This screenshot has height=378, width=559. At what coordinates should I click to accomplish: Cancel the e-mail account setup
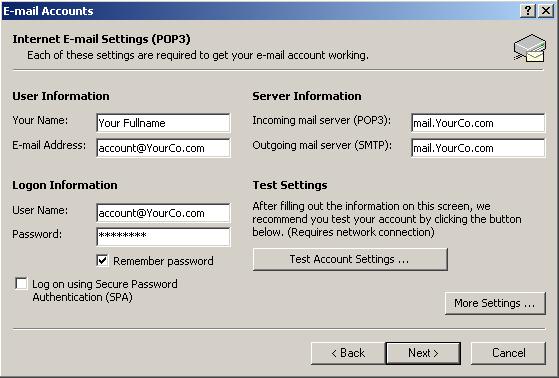[508, 353]
